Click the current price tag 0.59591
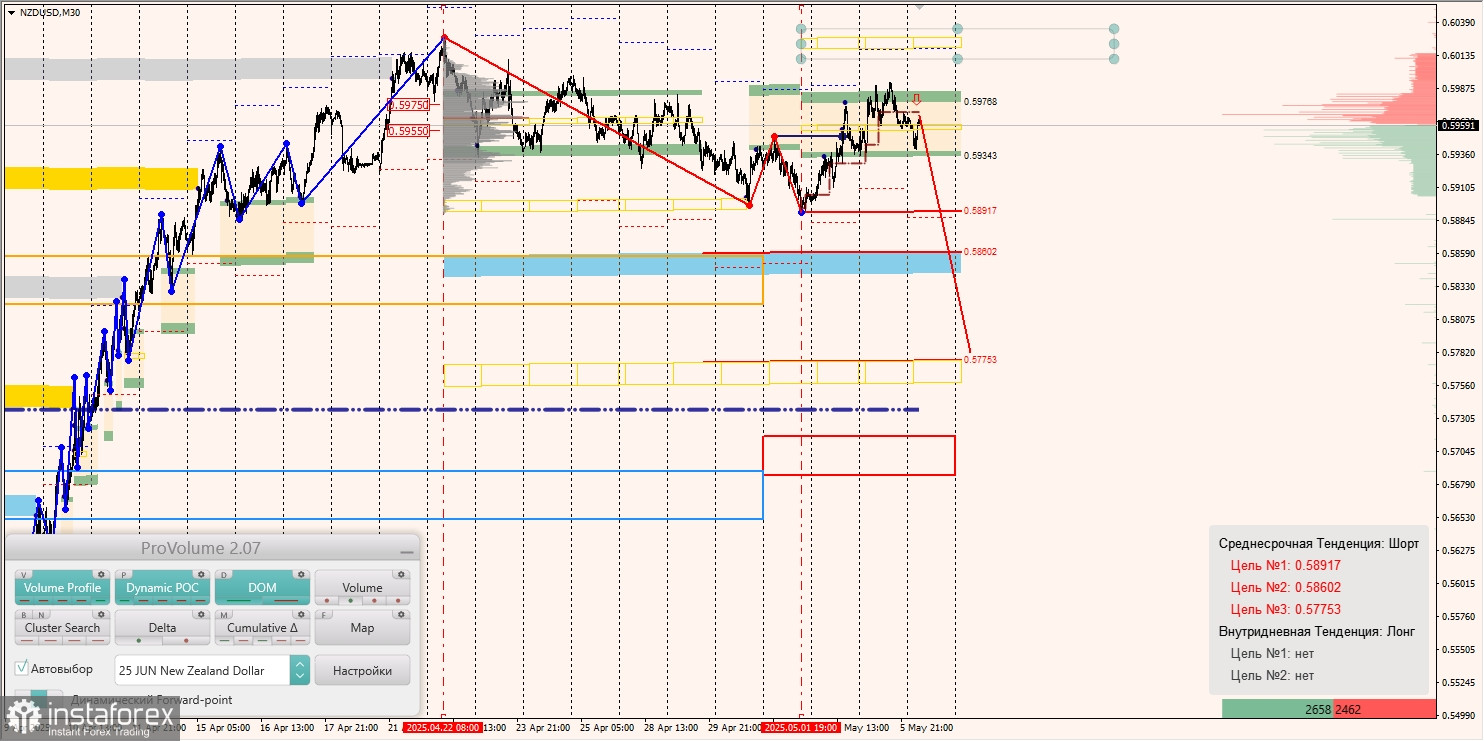The height and width of the screenshot is (741, 1484). click(x=1459, y=125)
